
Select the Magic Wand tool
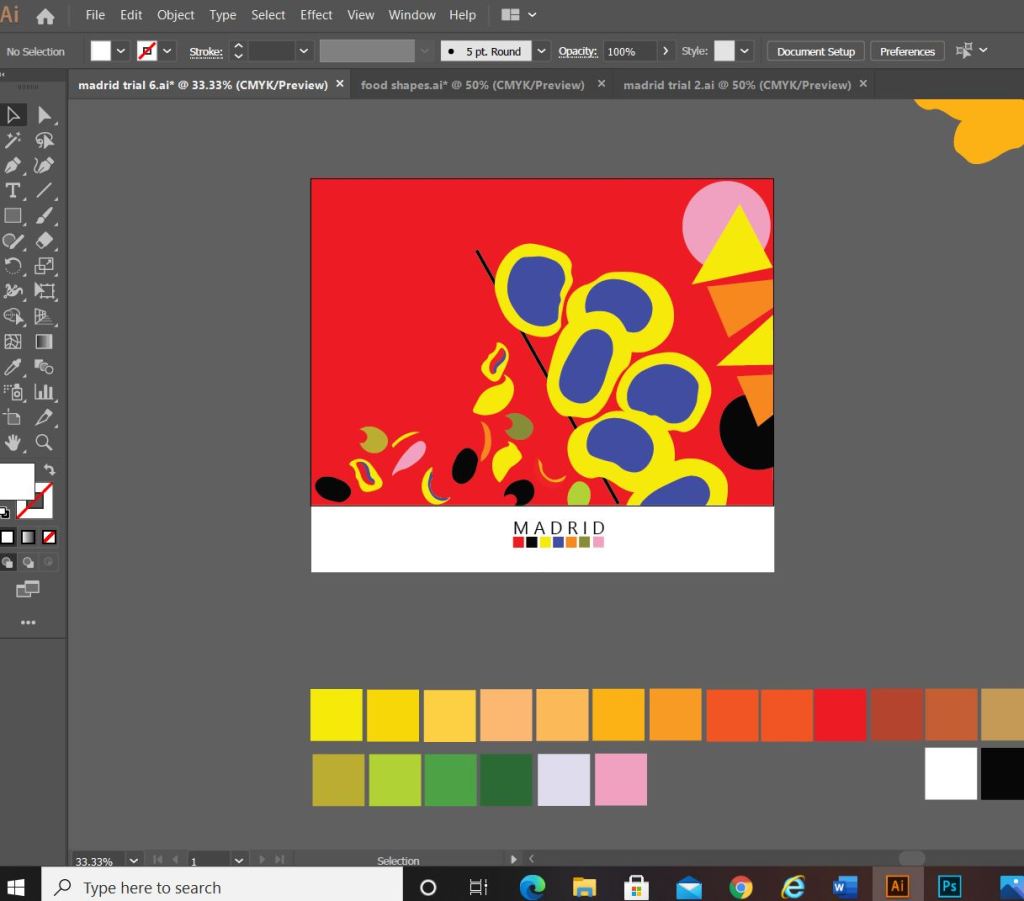click(x=13, y=140)
